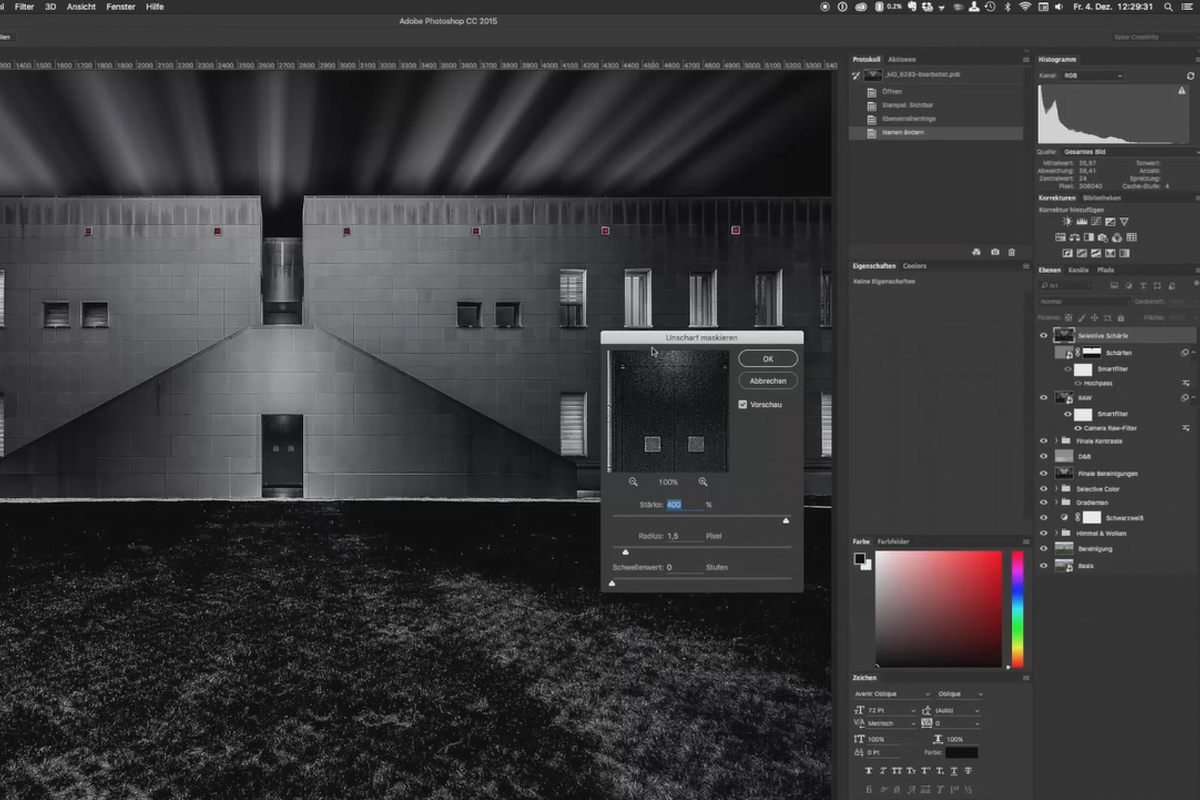Viewport: 1200px width, 800px height.
Task: Click the histogram cached data warning icon
Action: click(x=1182, y=91)
